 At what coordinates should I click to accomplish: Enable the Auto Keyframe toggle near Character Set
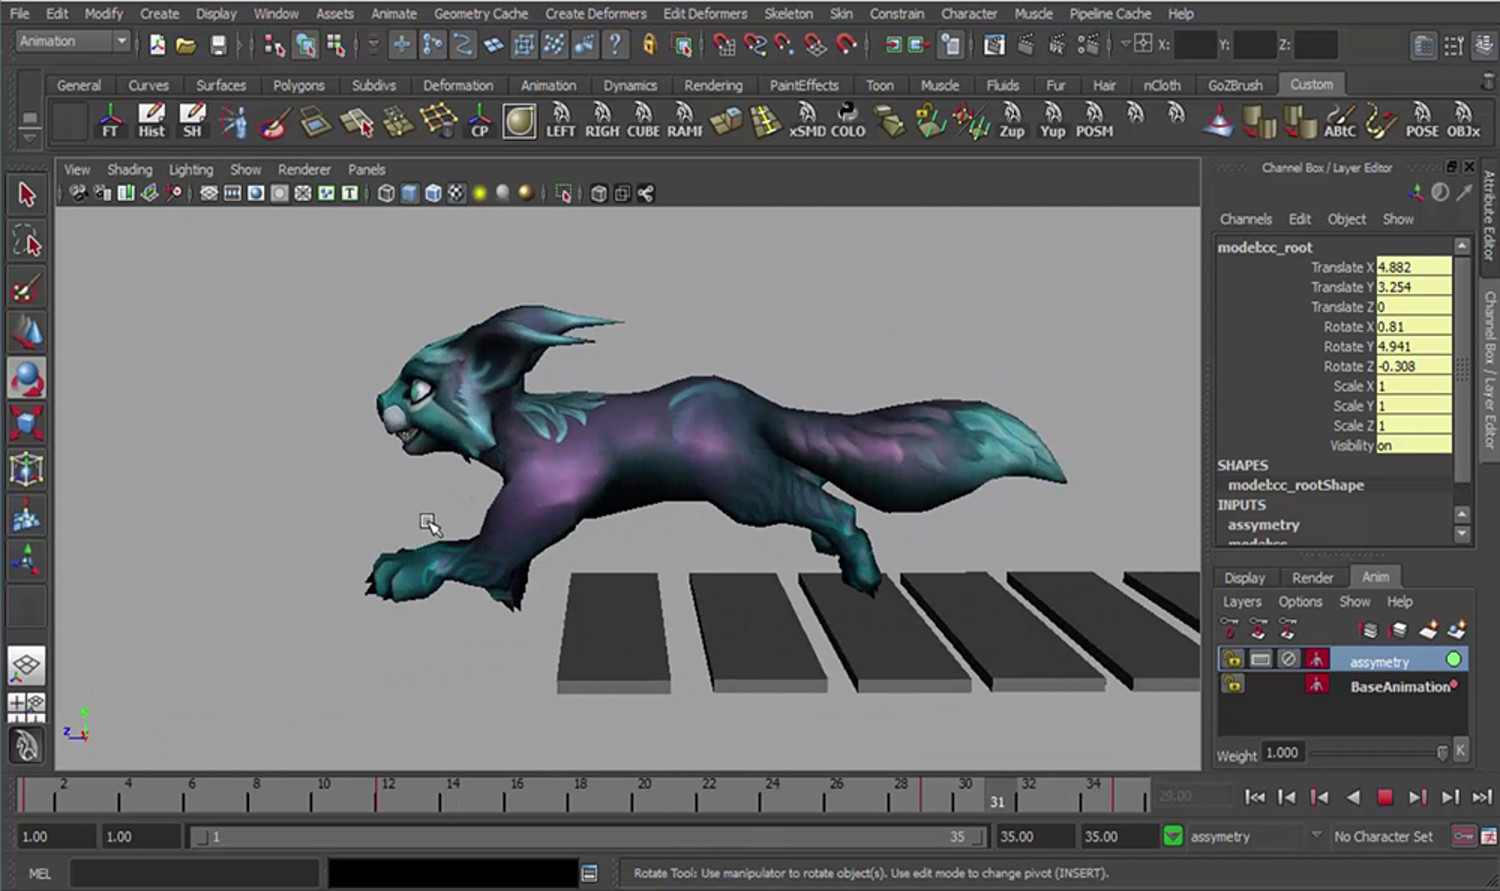click(x=1462, y=836)
